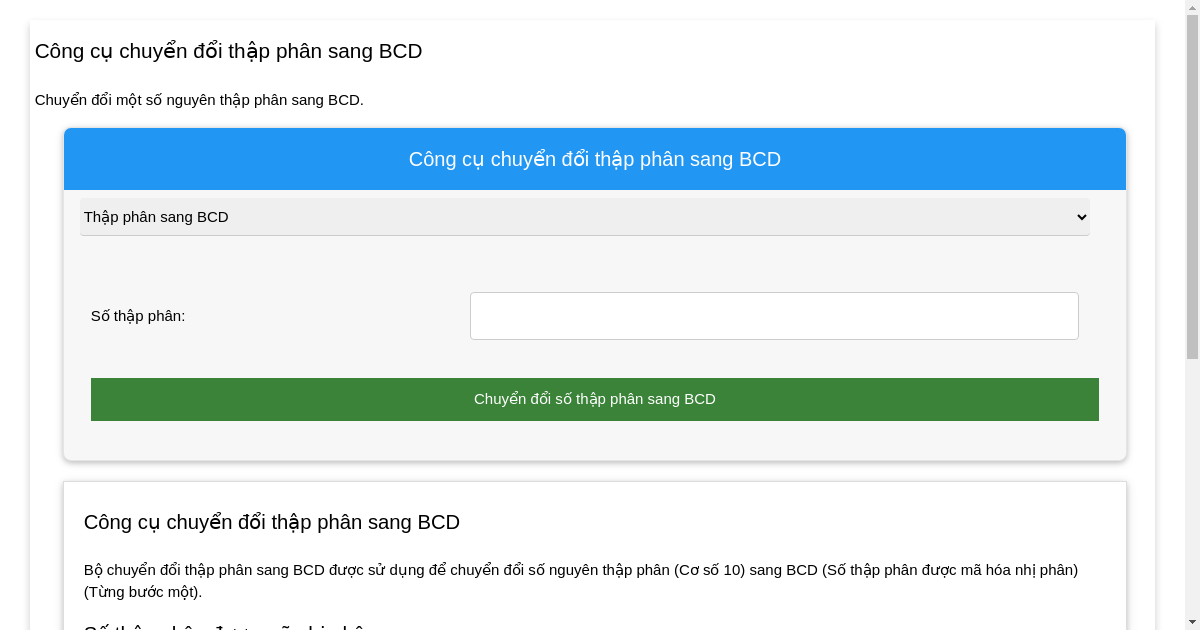Click the description text below the main heading
Image resolution: width=1200 pixels, height=630 pixels.
199,100
